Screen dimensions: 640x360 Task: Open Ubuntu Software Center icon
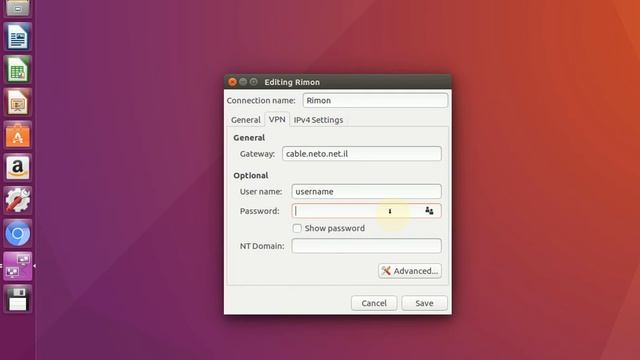tap(18, 135)
